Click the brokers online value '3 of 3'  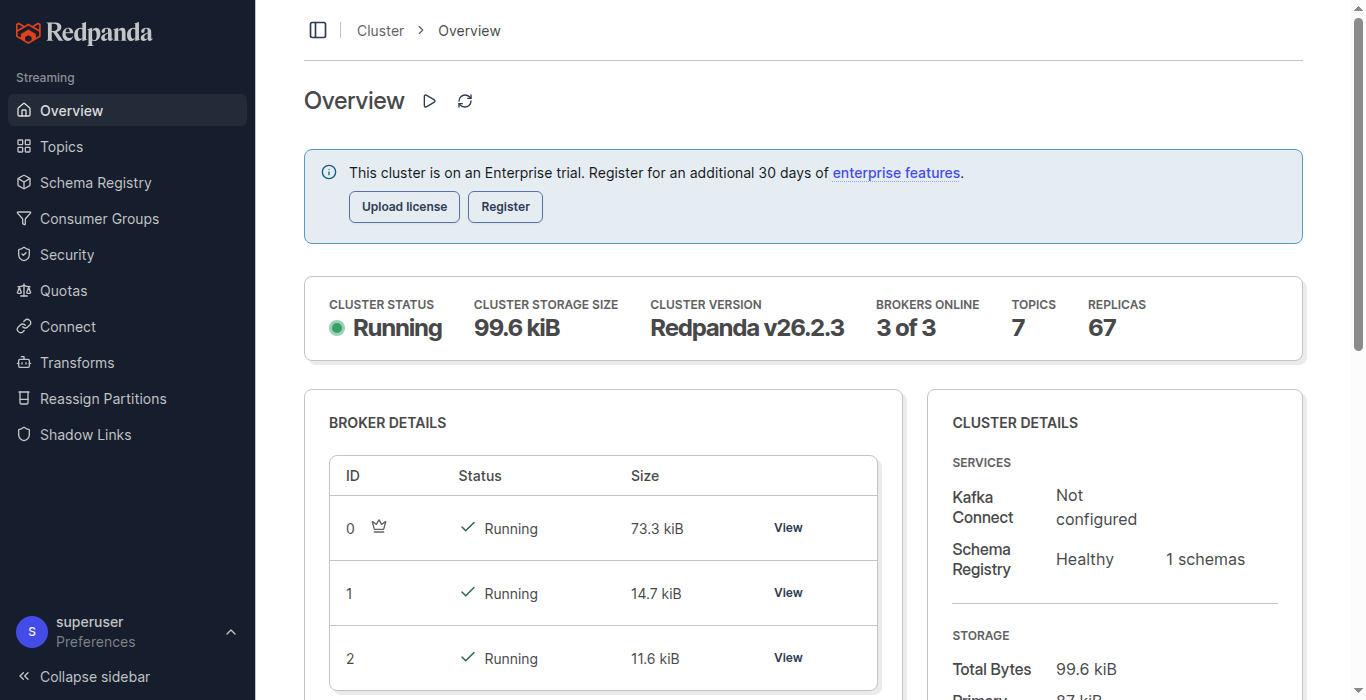(906, 328)
